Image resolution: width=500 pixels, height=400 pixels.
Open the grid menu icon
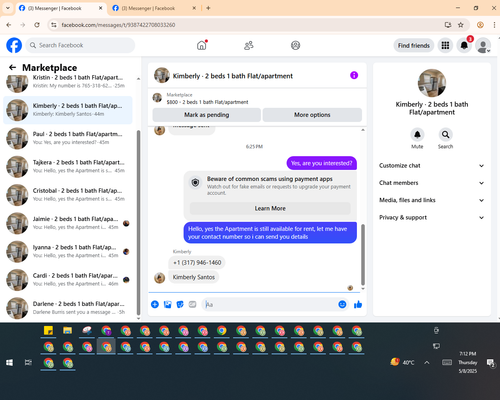point(445,45)
